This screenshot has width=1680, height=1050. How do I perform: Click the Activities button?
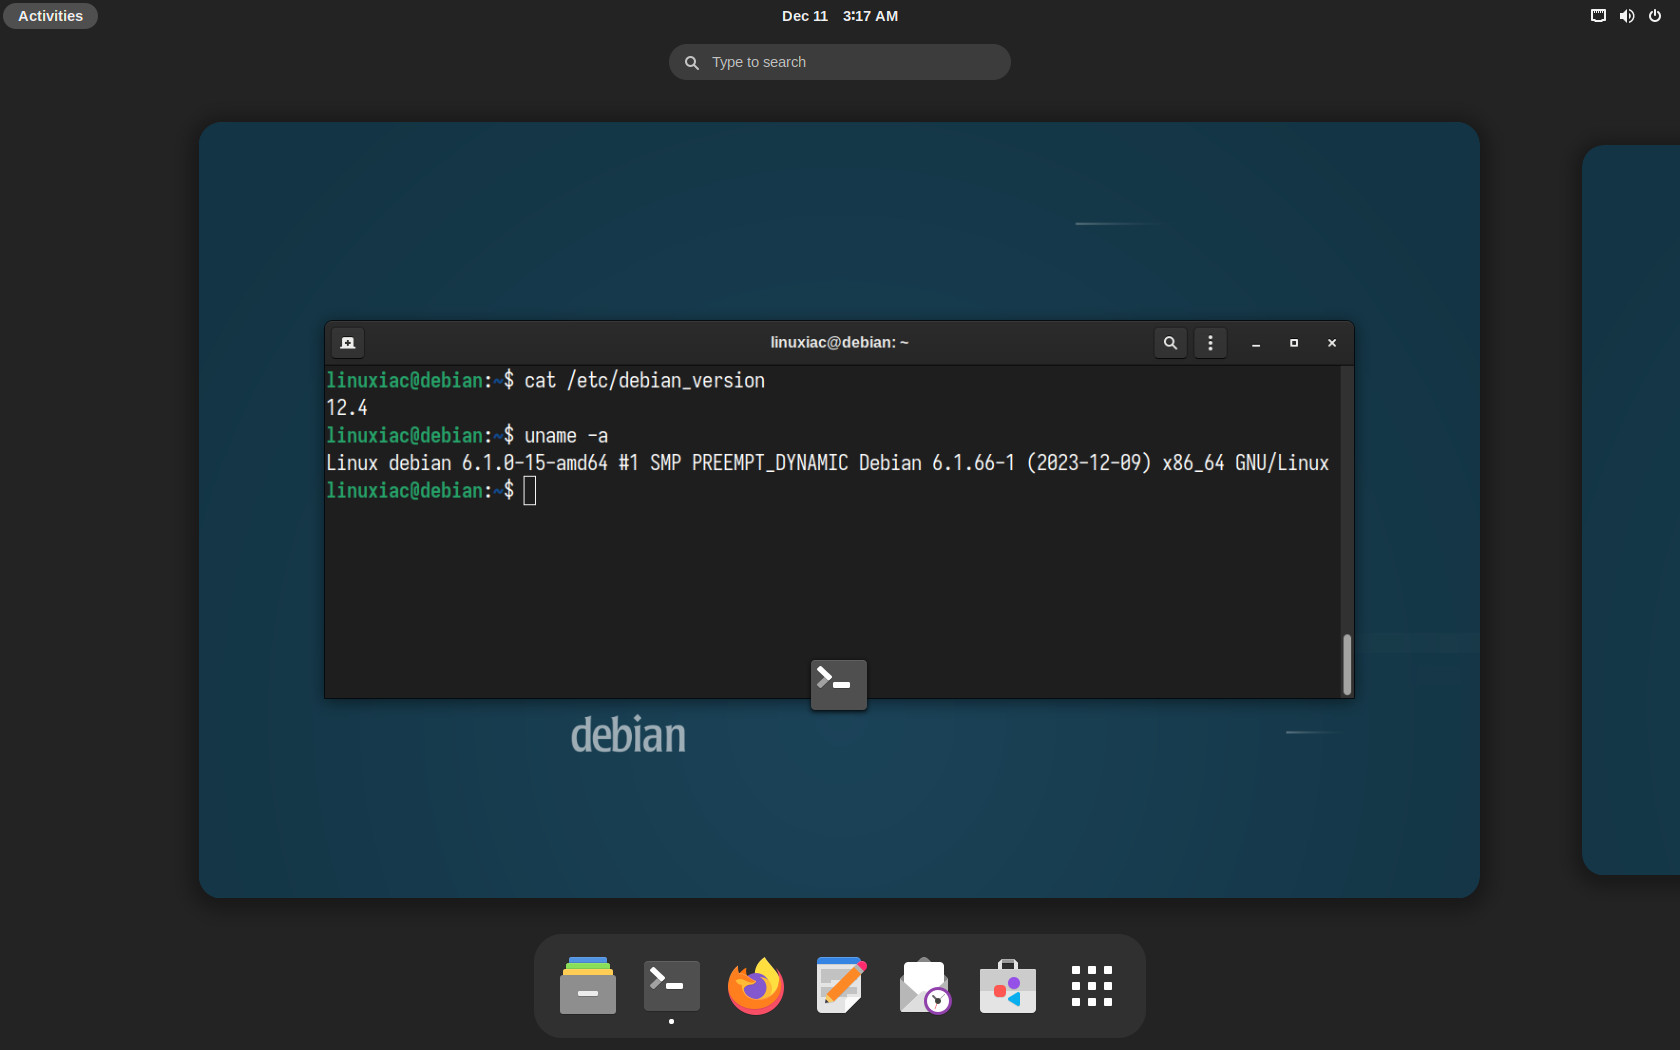click(x=50, y=16)
